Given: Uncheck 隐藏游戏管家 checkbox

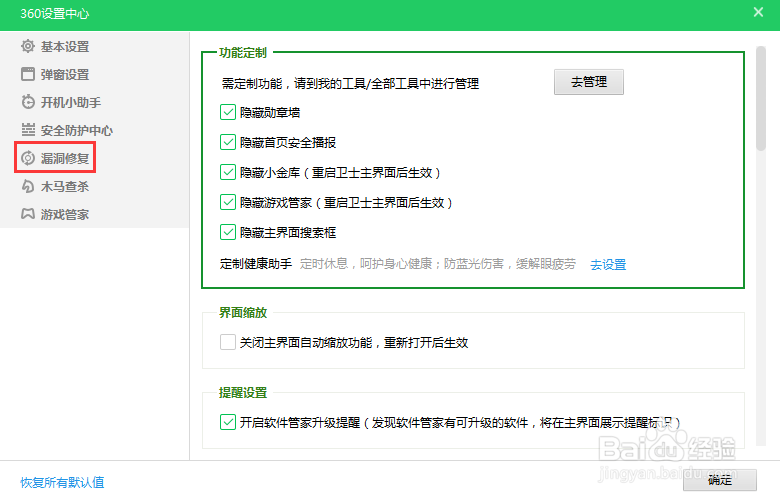Looking at the screenshot, I should click(x=228, y=202).
